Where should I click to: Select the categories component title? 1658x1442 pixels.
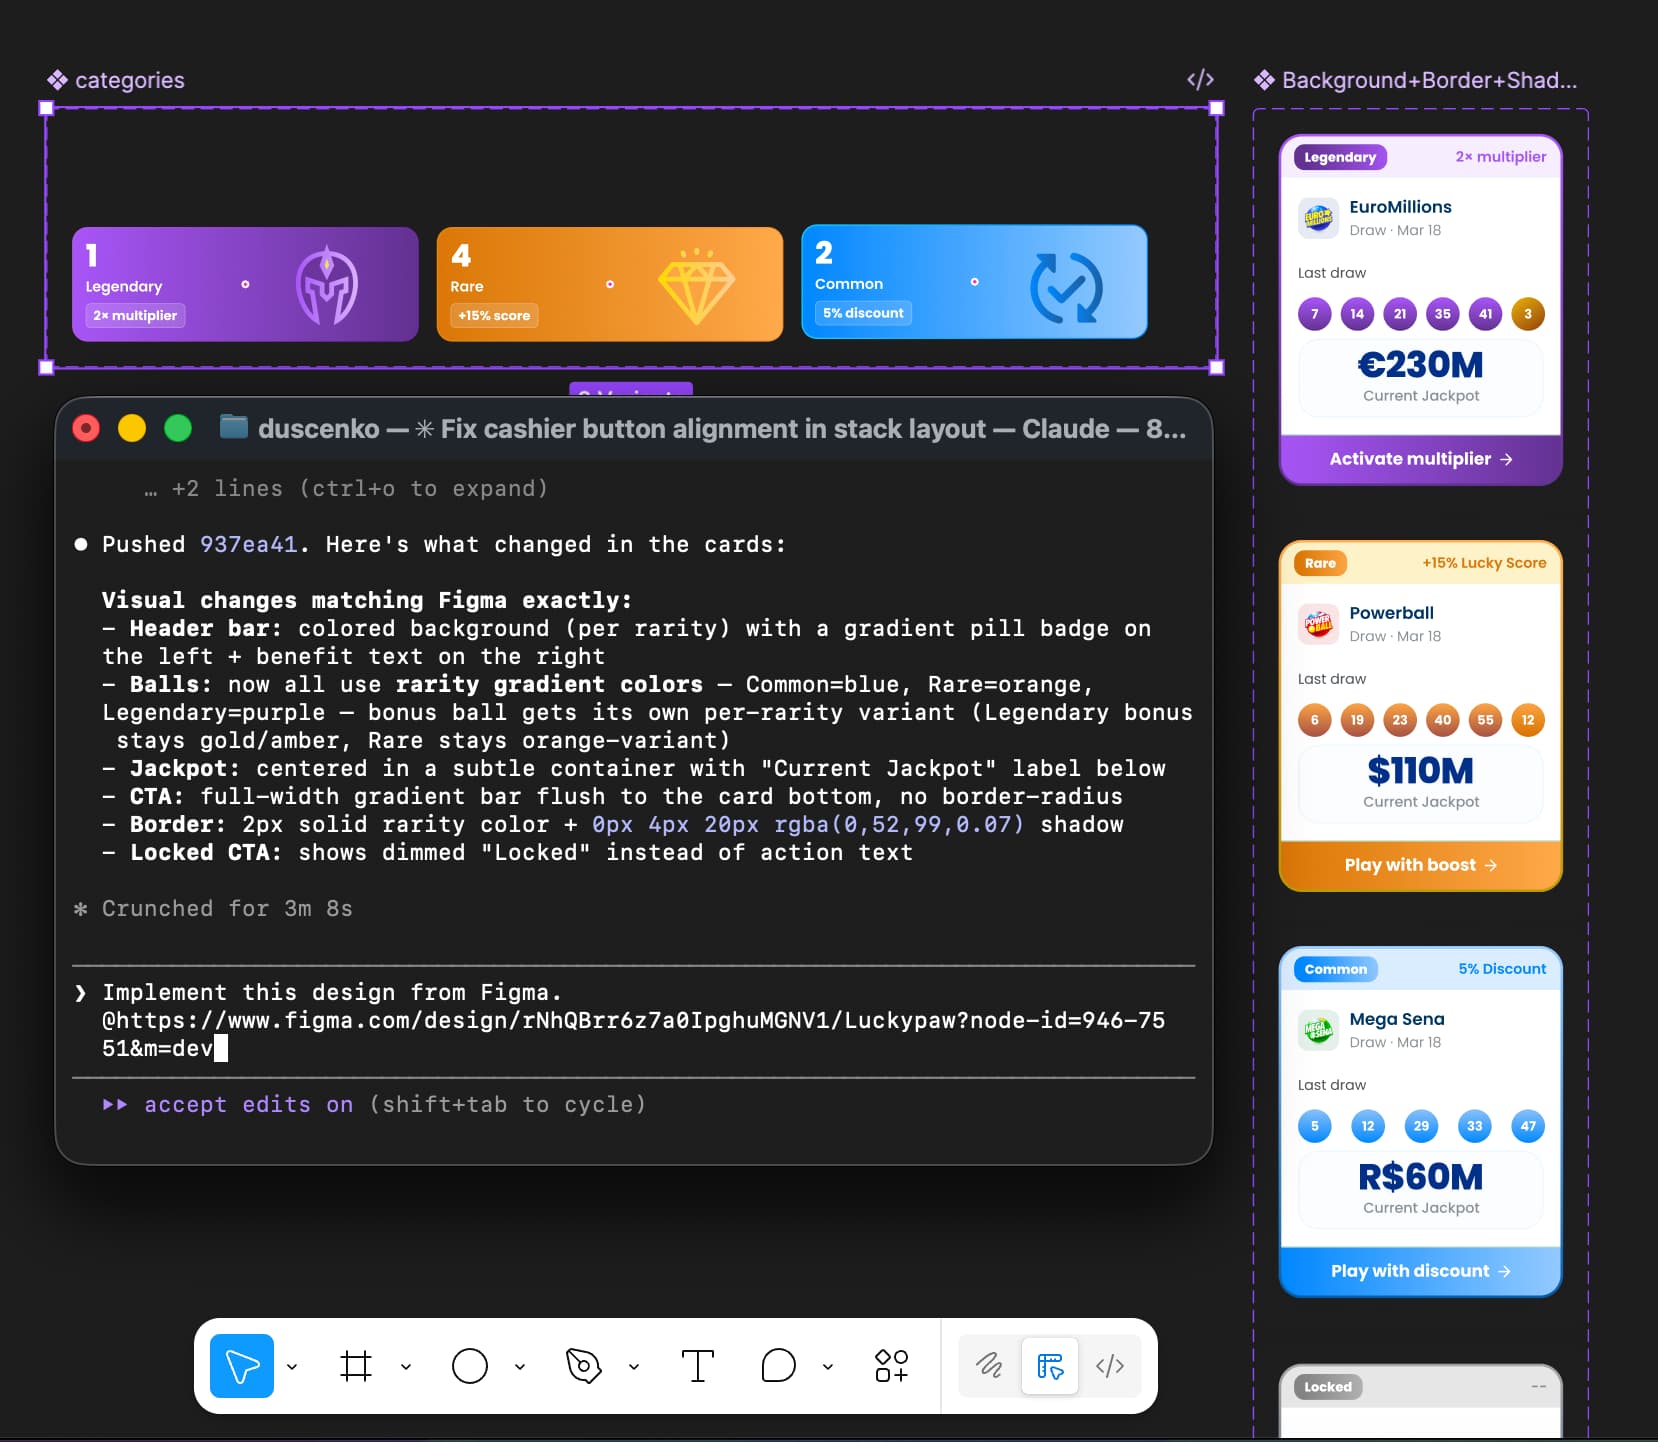coord(130,80)
